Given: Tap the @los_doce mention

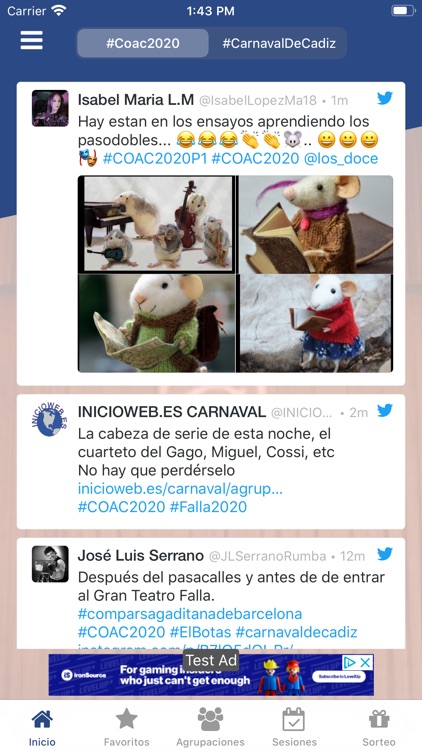Looking at the screenshot, I should point(341,159).
